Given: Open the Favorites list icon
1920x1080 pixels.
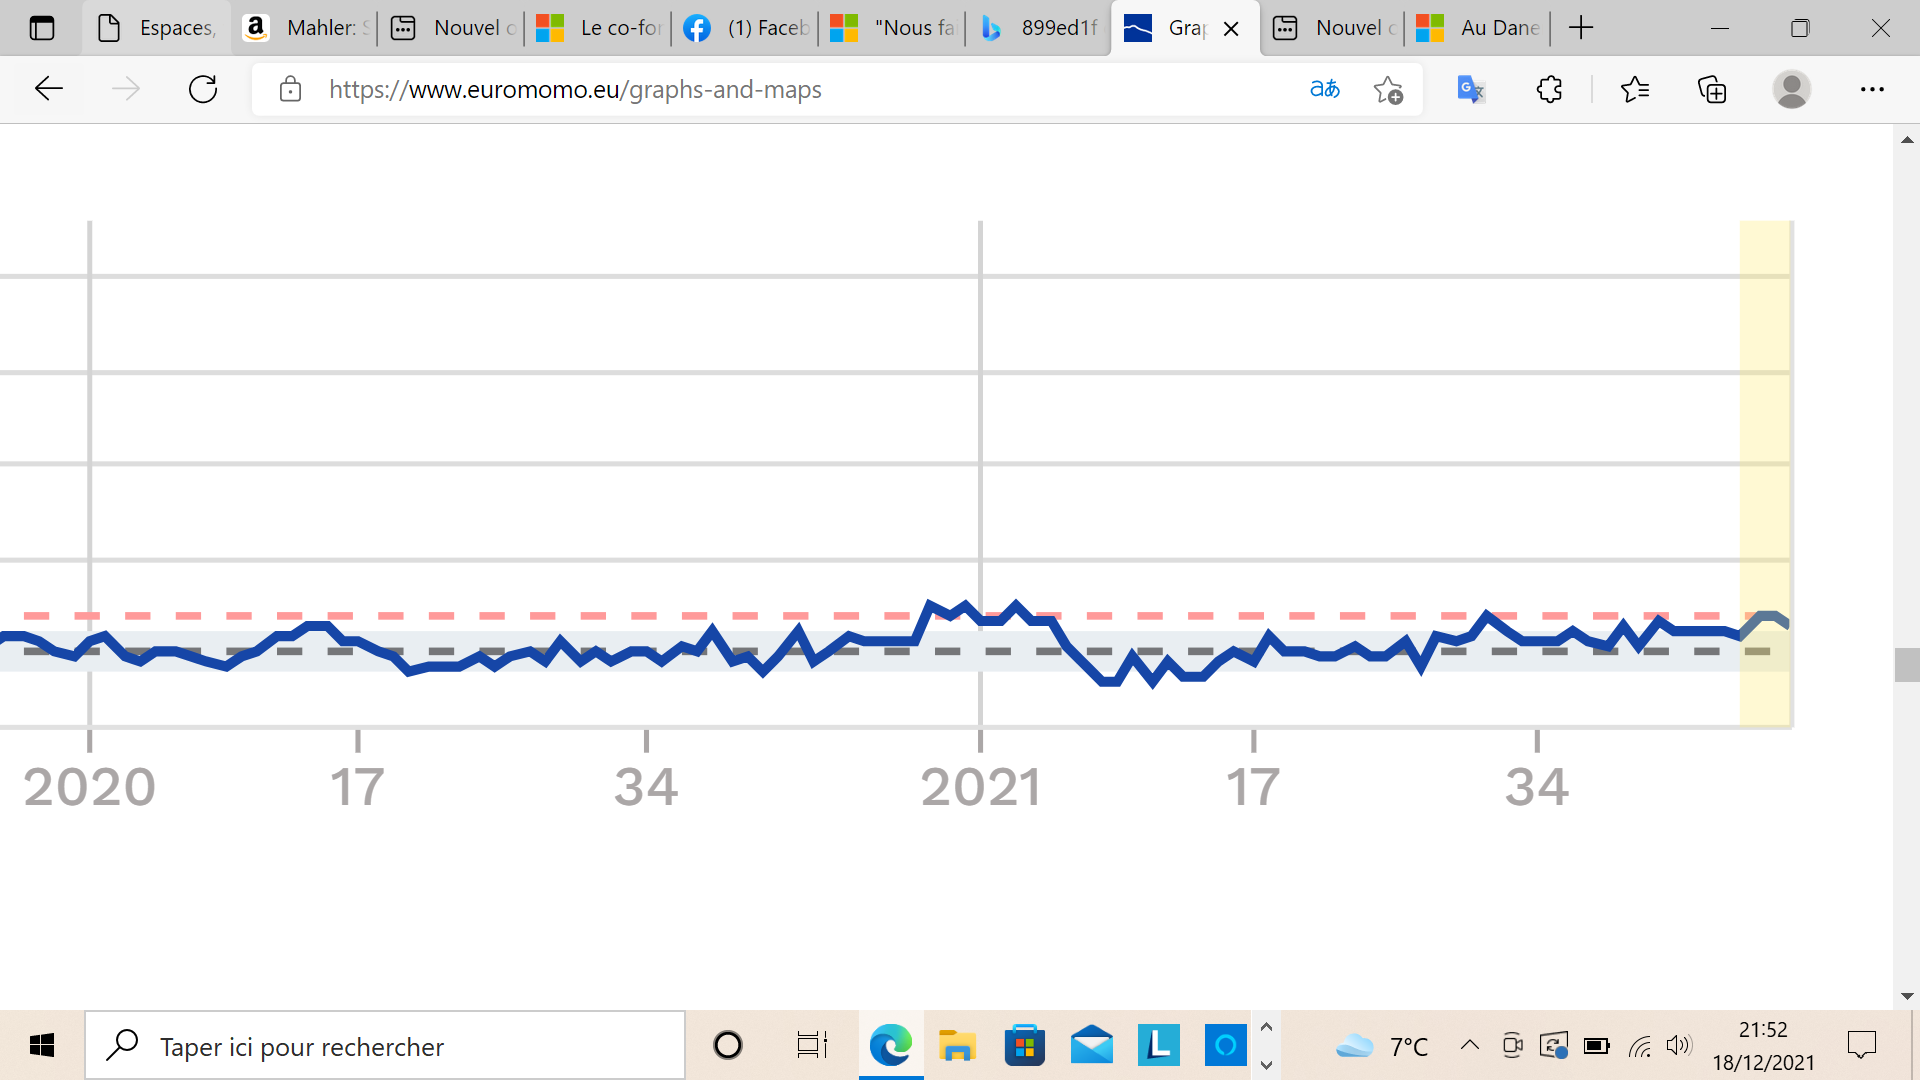Looking at the screenshot, I should point(1635,89).
